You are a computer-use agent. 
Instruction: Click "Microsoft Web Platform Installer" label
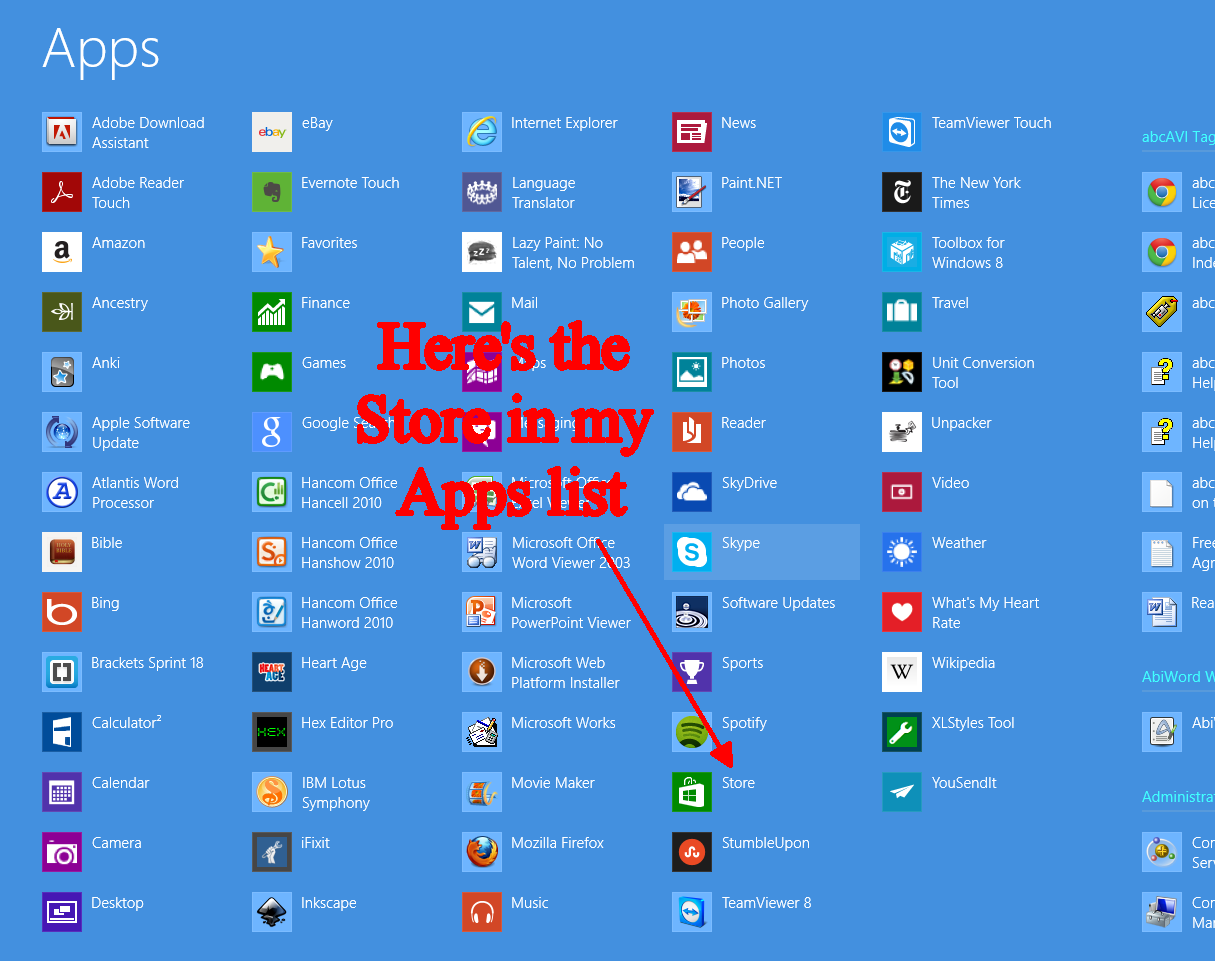[x=565, y=673]
